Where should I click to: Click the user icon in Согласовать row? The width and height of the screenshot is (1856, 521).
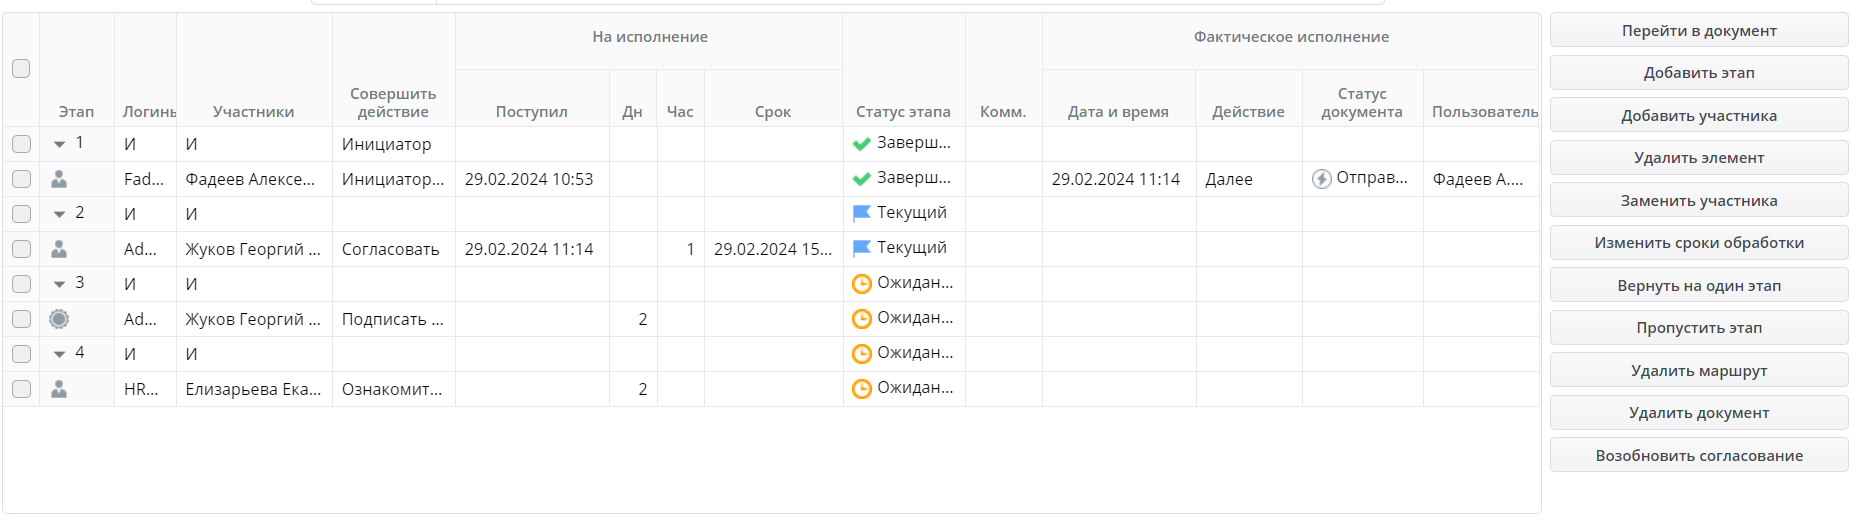coord(59,249)
